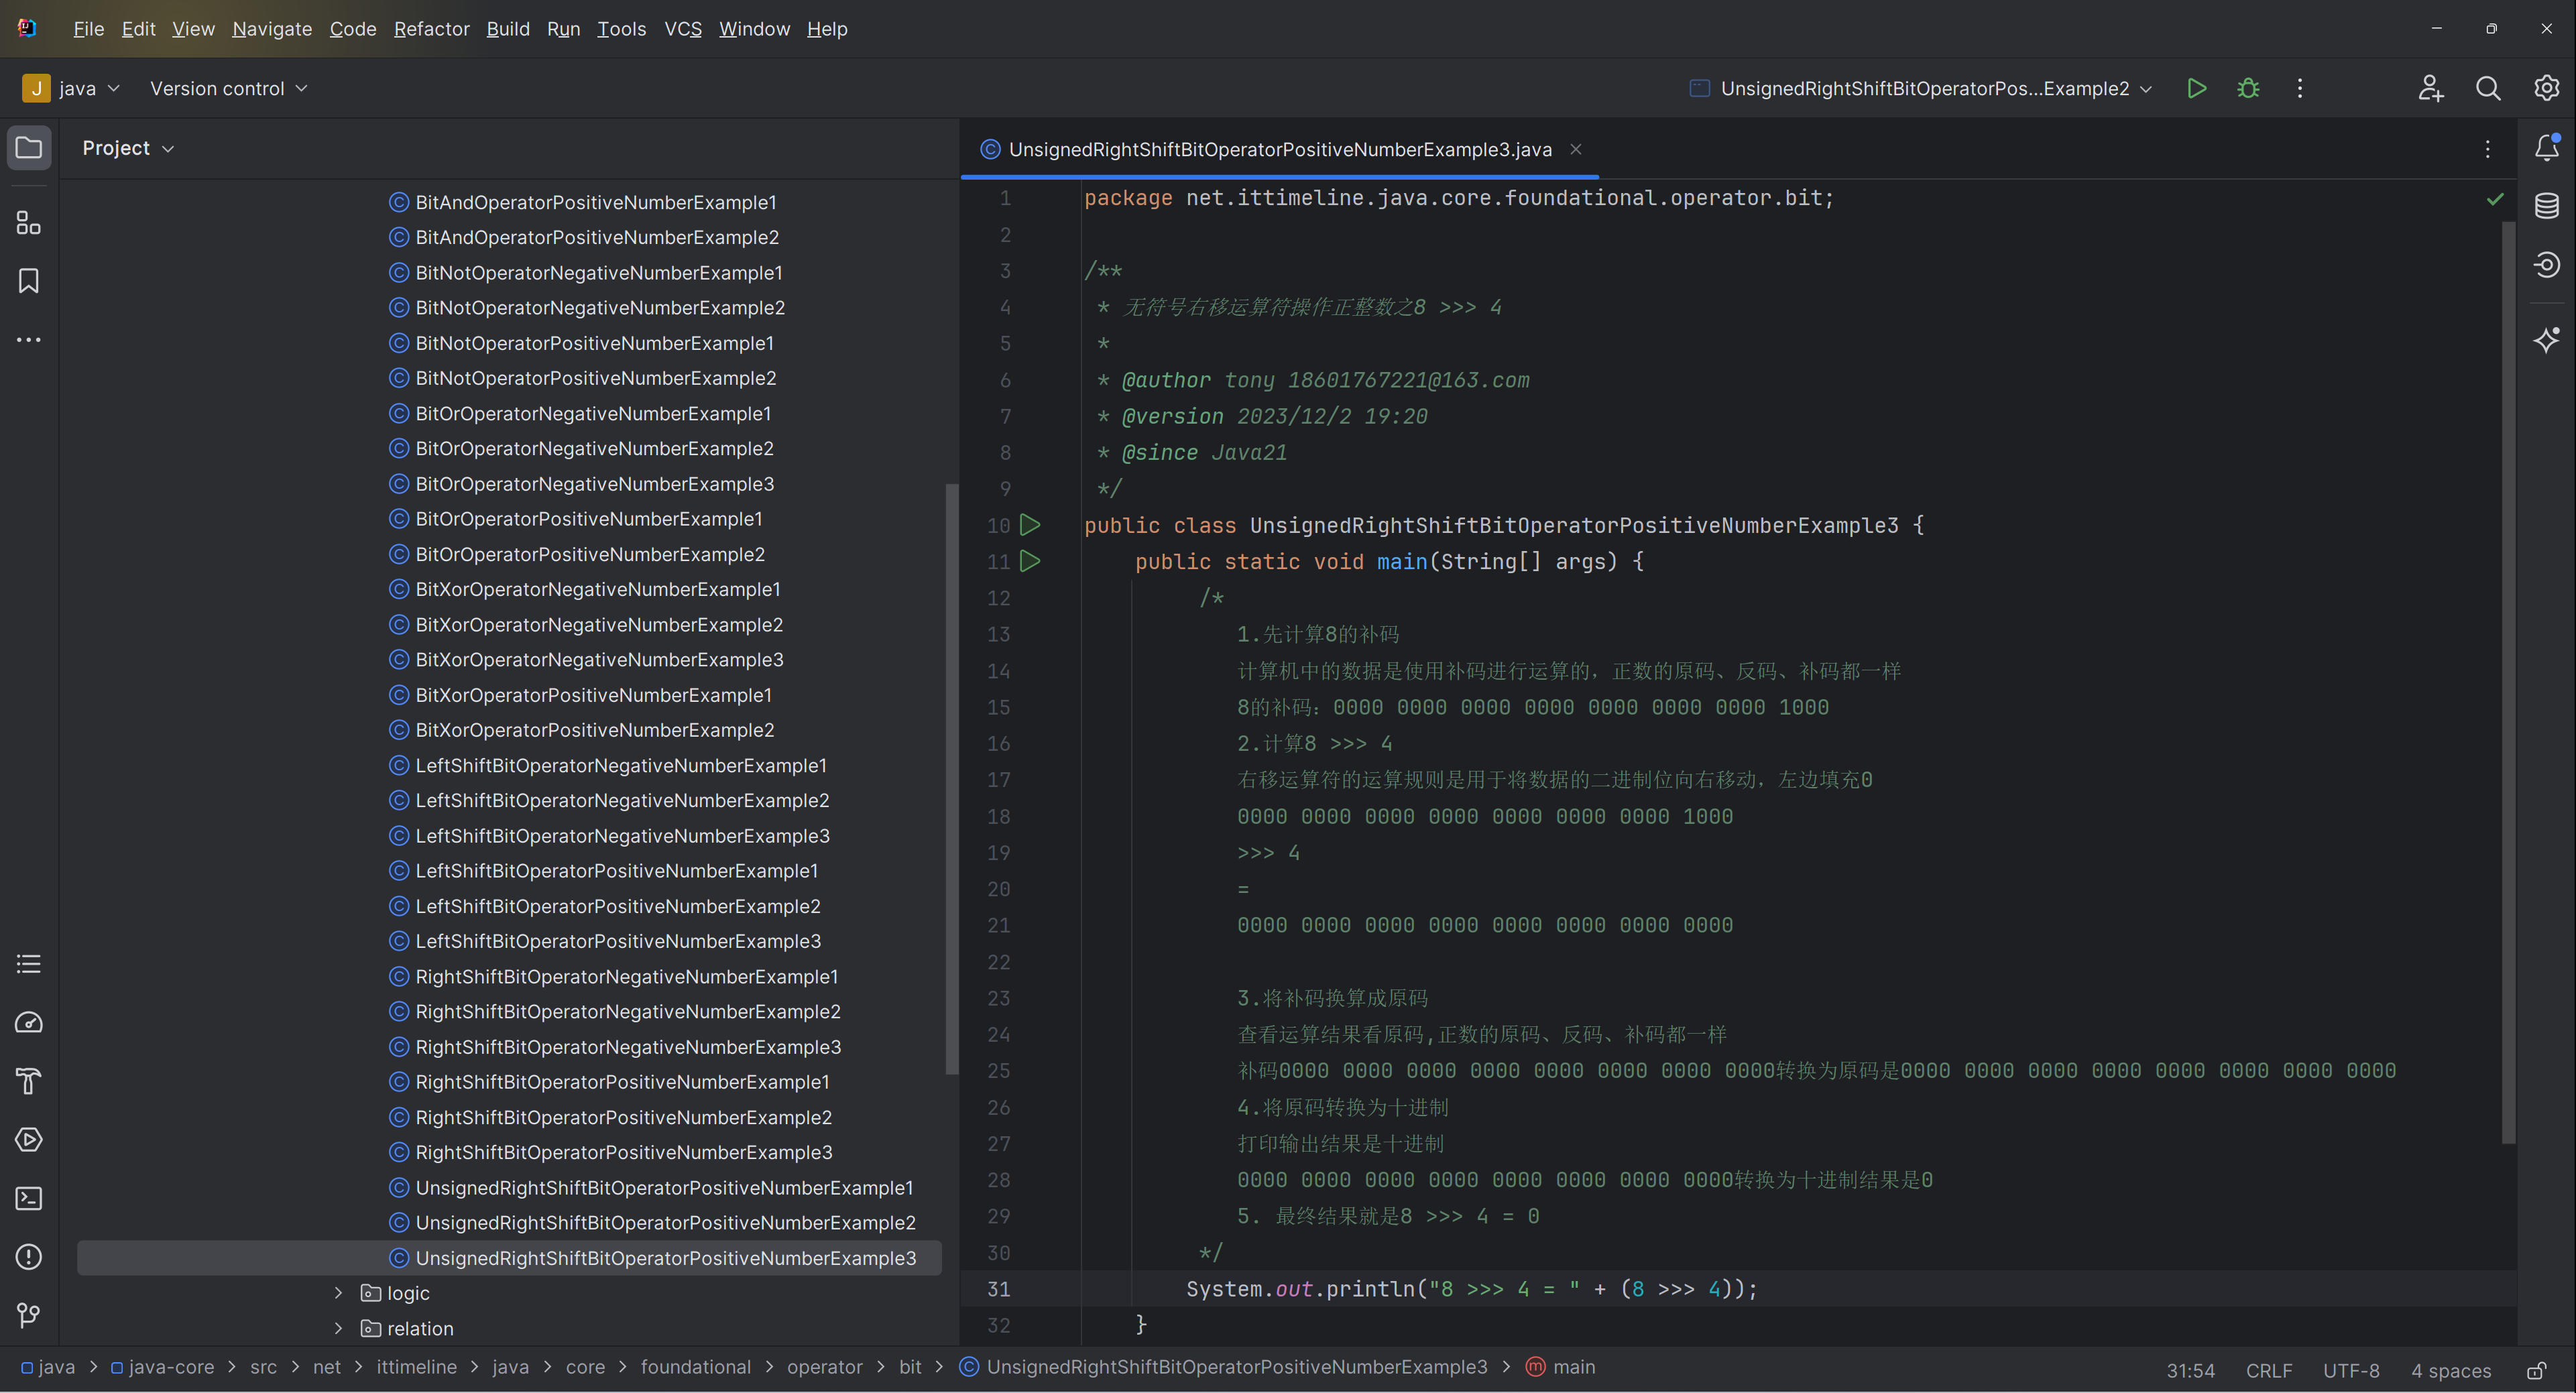The height and width of the screenshot is (1393, 2576).
Task: Select BitNotOperatorNegativeNumberExample2 in tree
Action: [x=599, y=308]
